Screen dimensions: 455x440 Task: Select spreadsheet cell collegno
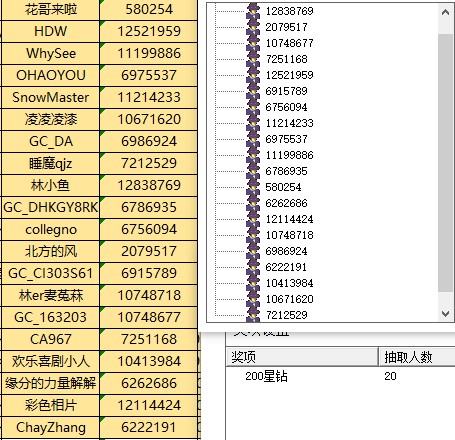pyautogui.click(x=51, y=229)
